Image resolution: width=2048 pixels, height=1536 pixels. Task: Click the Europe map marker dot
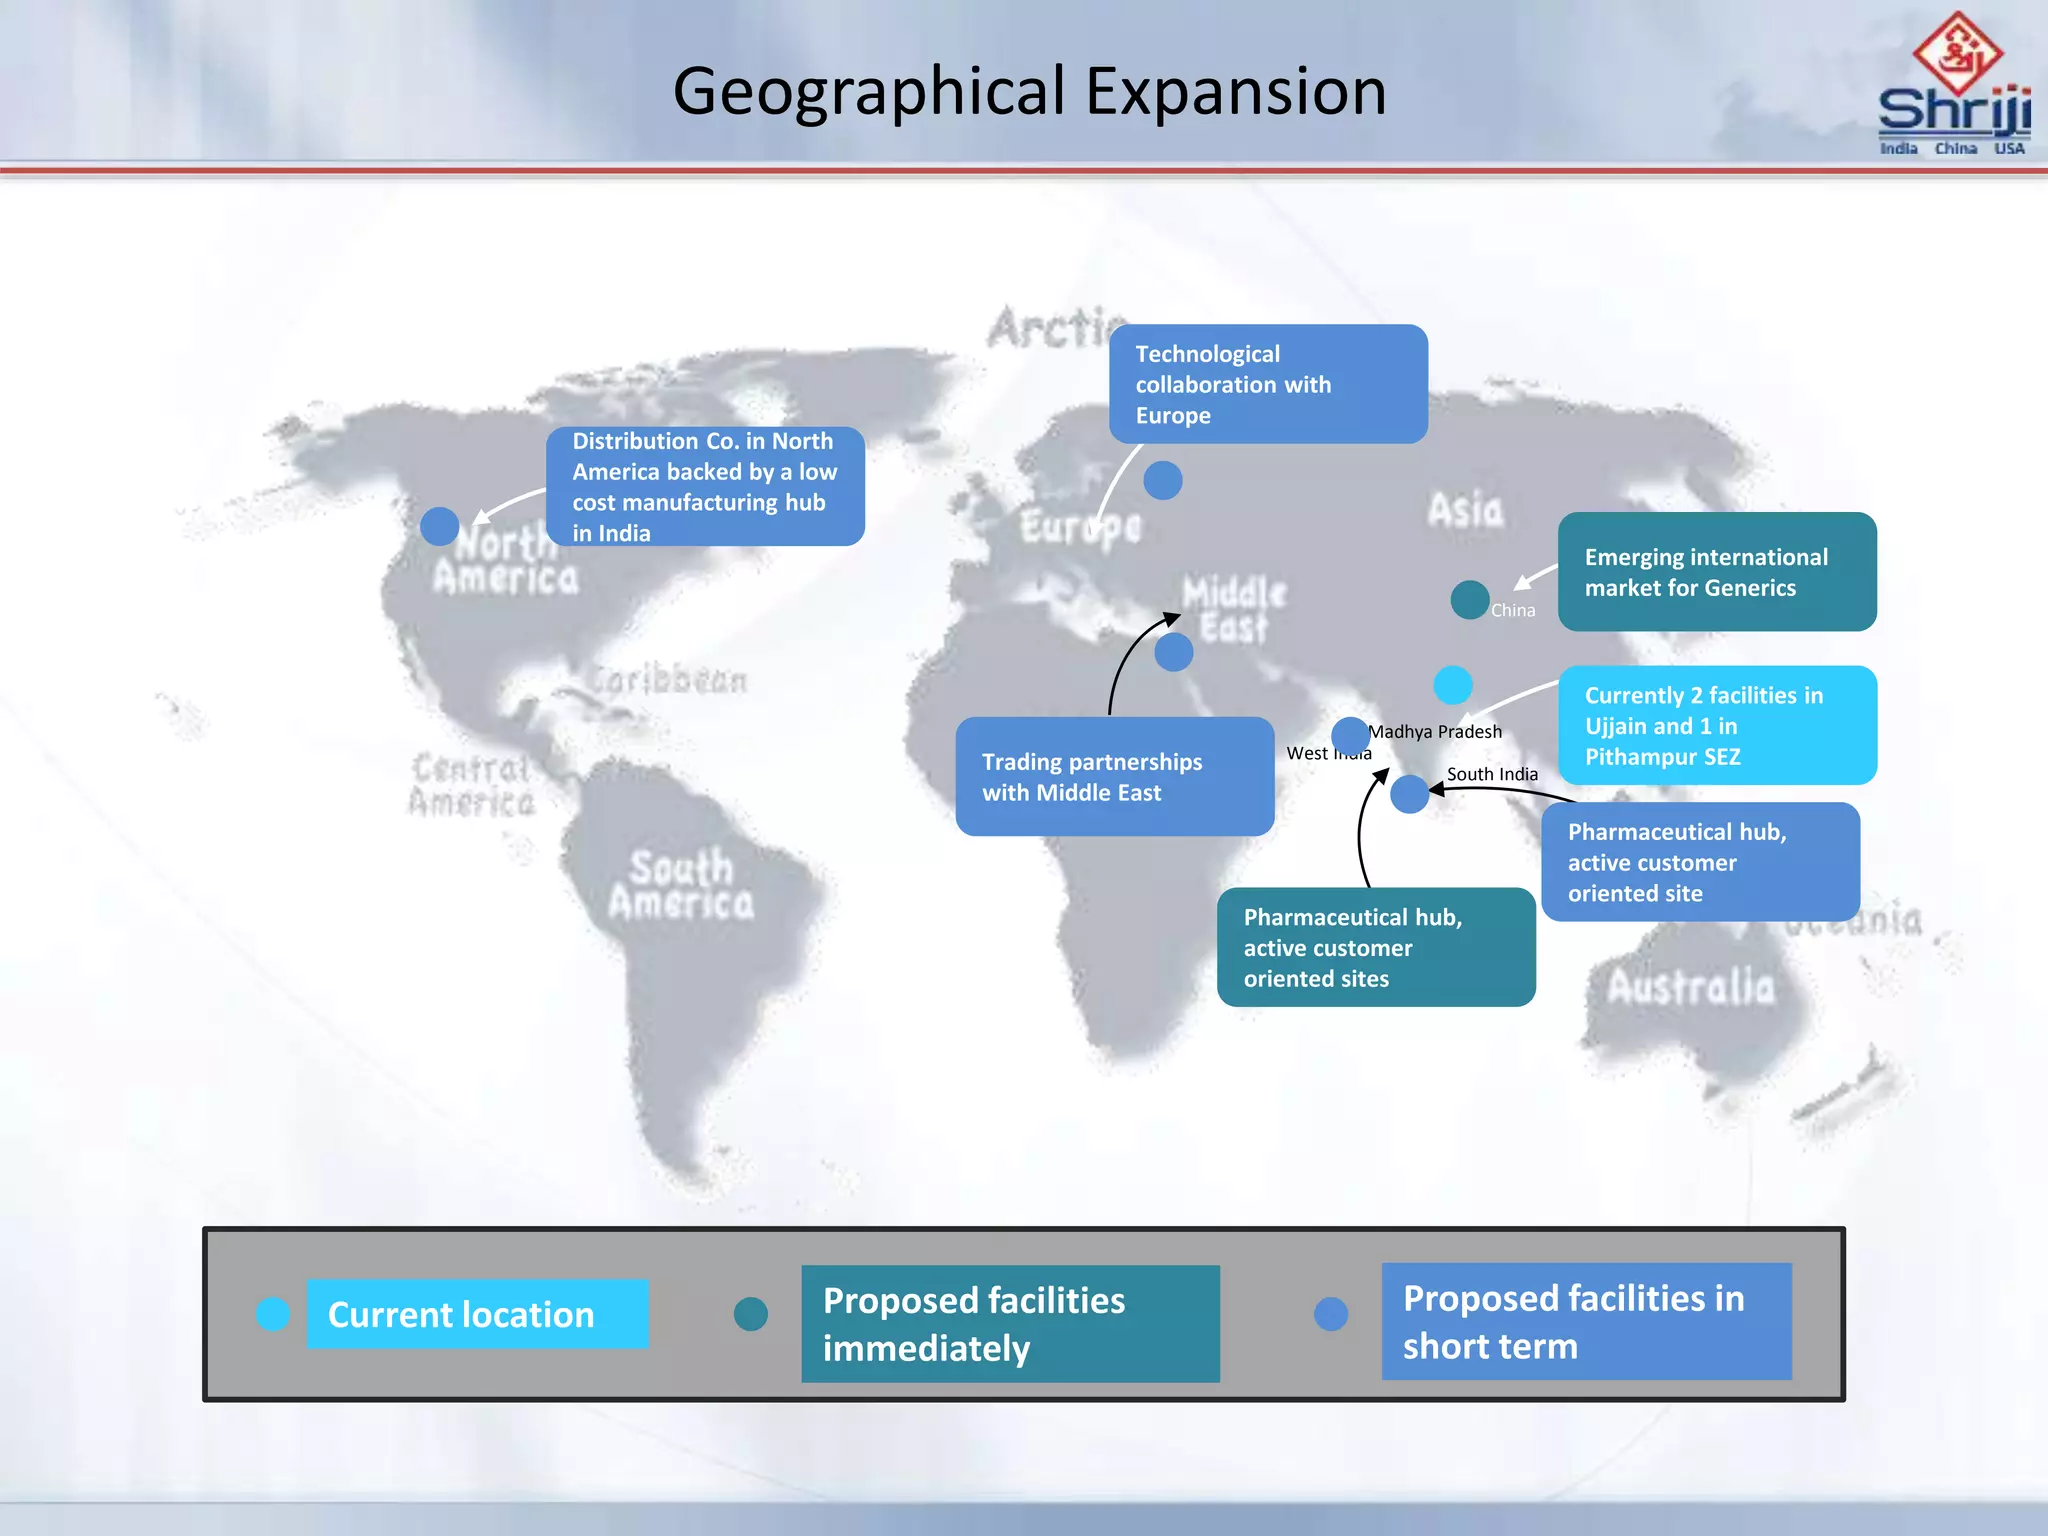[x=1162, y=480]
